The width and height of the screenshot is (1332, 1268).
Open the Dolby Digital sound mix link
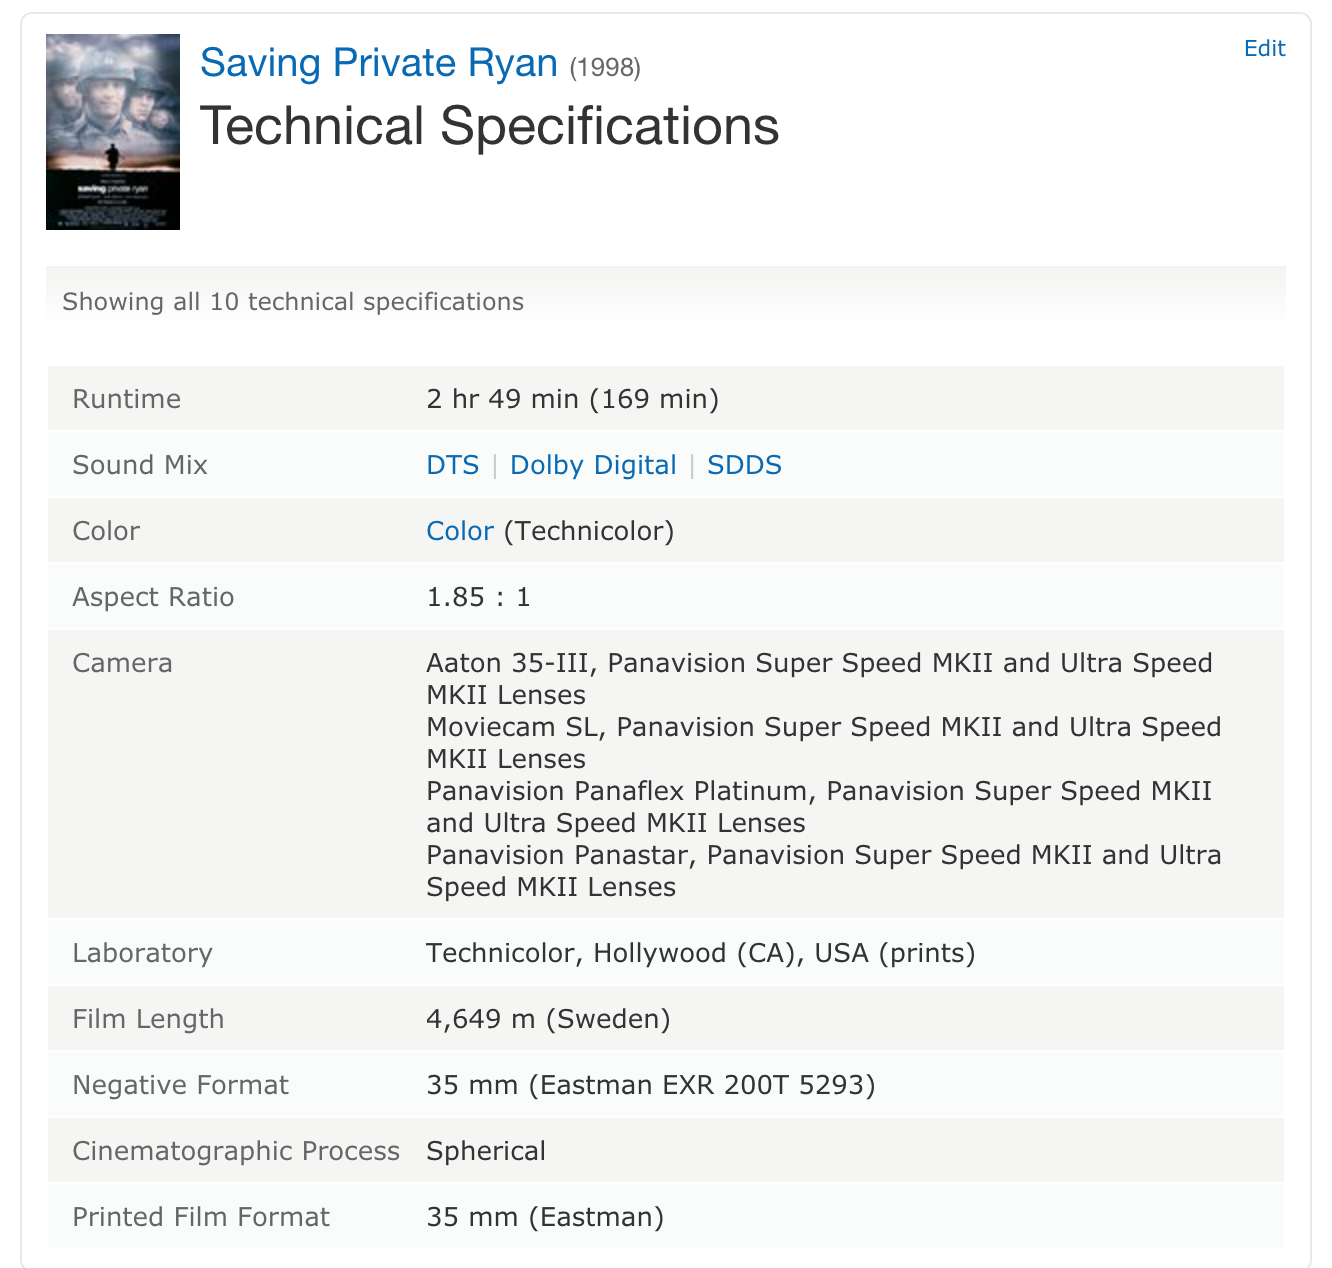pos(593,465)
